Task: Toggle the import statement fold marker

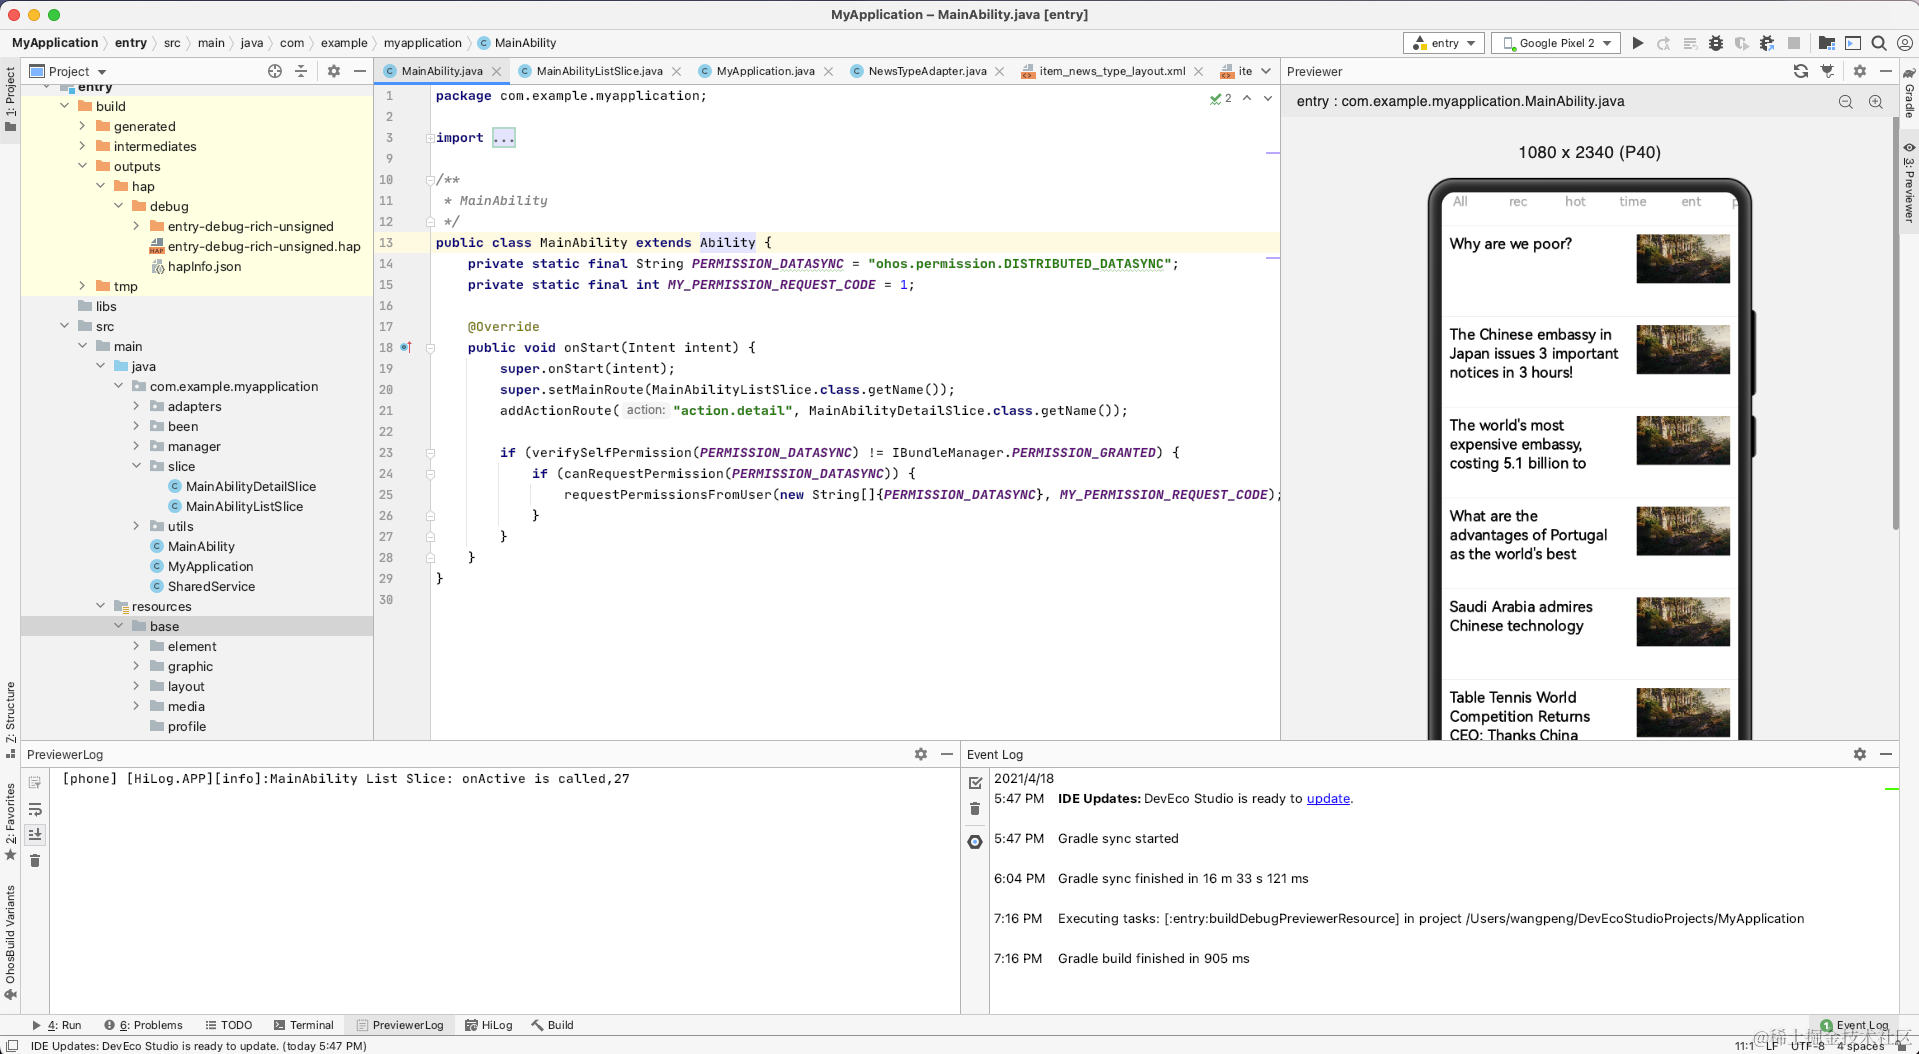Action: tap(430, 138)
